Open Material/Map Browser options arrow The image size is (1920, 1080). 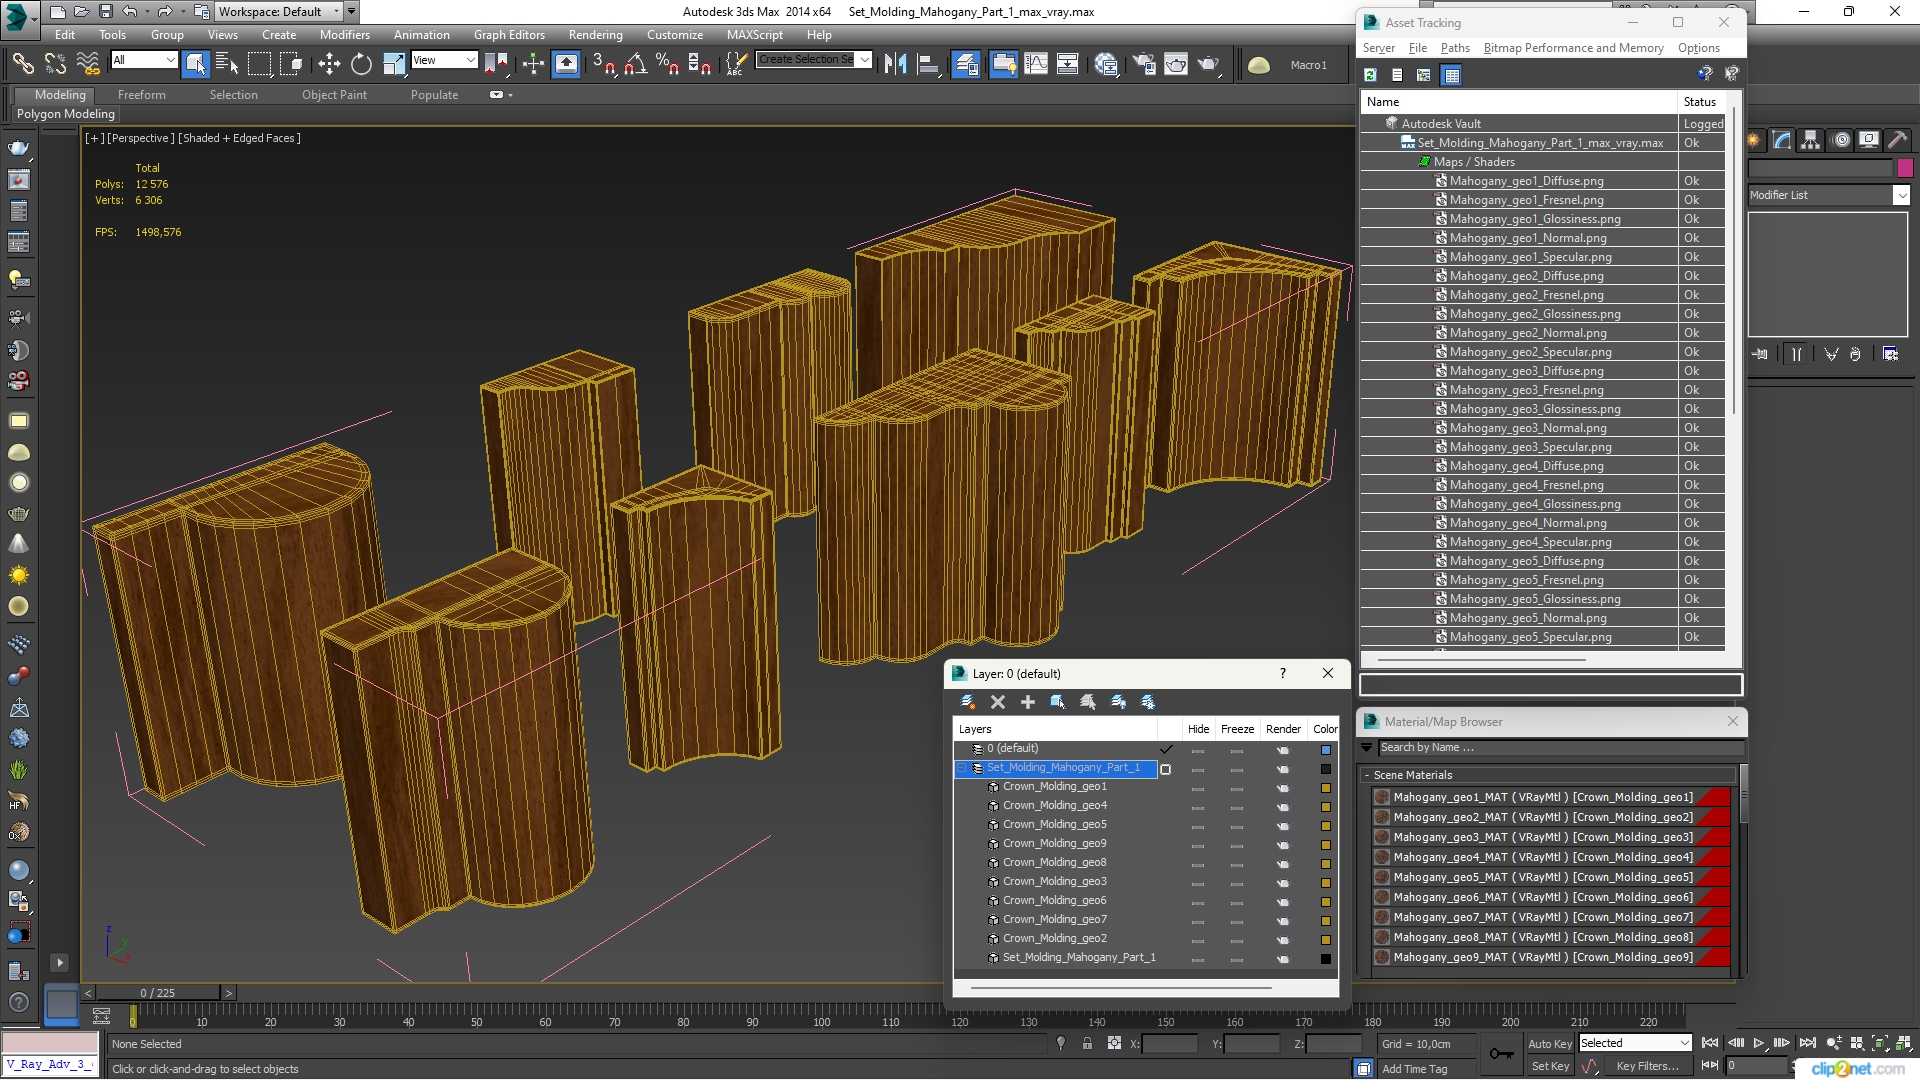(1367, 747)
